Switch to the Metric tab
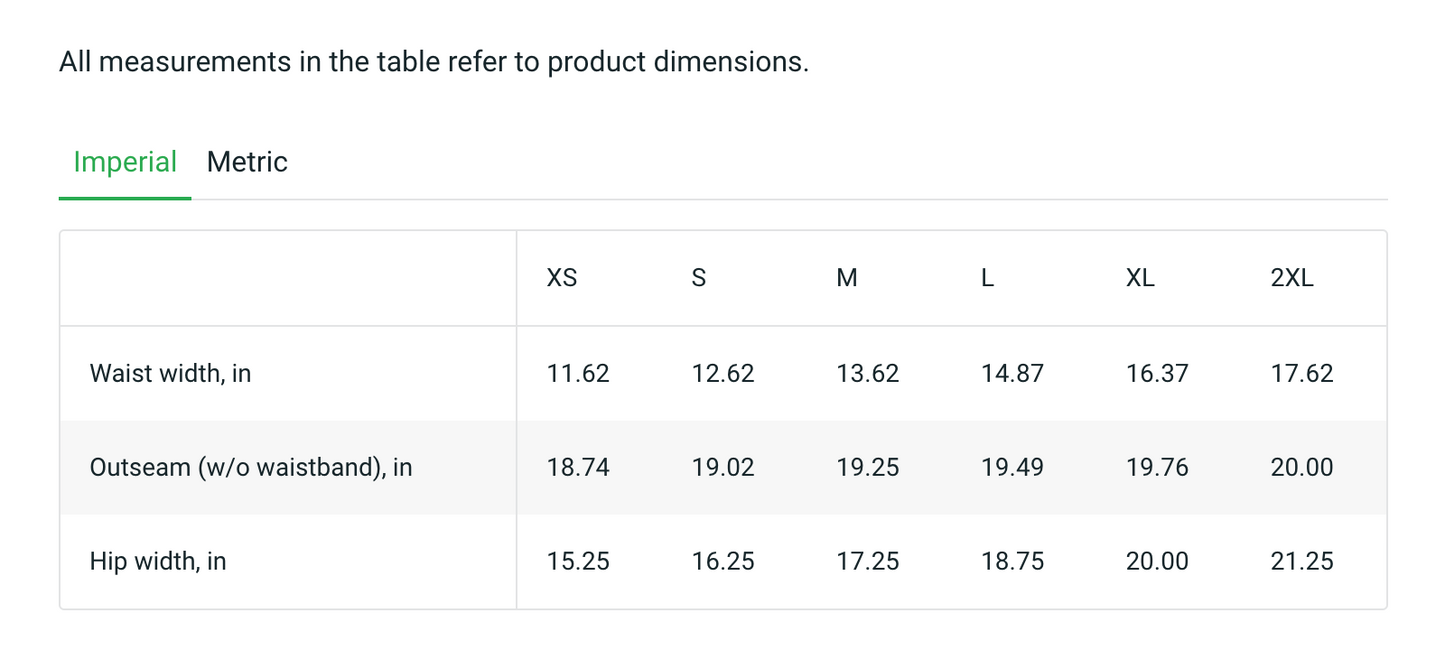The width and height of the screenshot is (1445, 650). (x=247, y=162)
